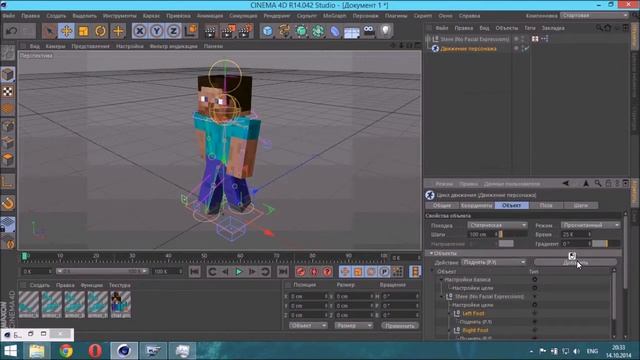Click the Применить button
Image resolution: width=640 pixels, height=360 pixels.
(400, 325)
